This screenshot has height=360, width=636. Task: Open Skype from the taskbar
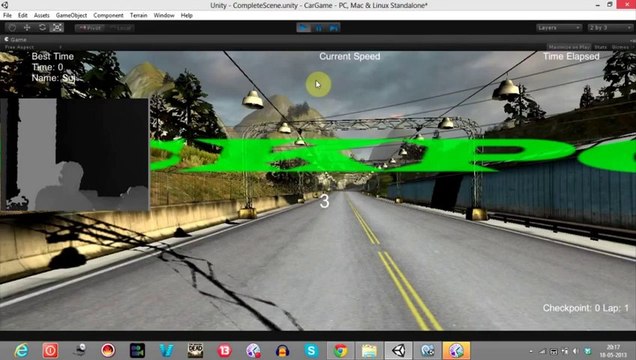pyautogui.click(x=311, y=350)
